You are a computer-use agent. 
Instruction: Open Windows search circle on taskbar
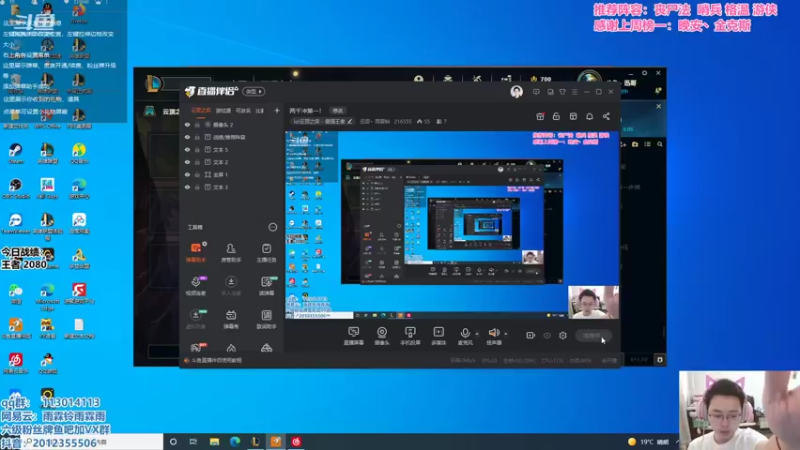click(x=173, y=442)
